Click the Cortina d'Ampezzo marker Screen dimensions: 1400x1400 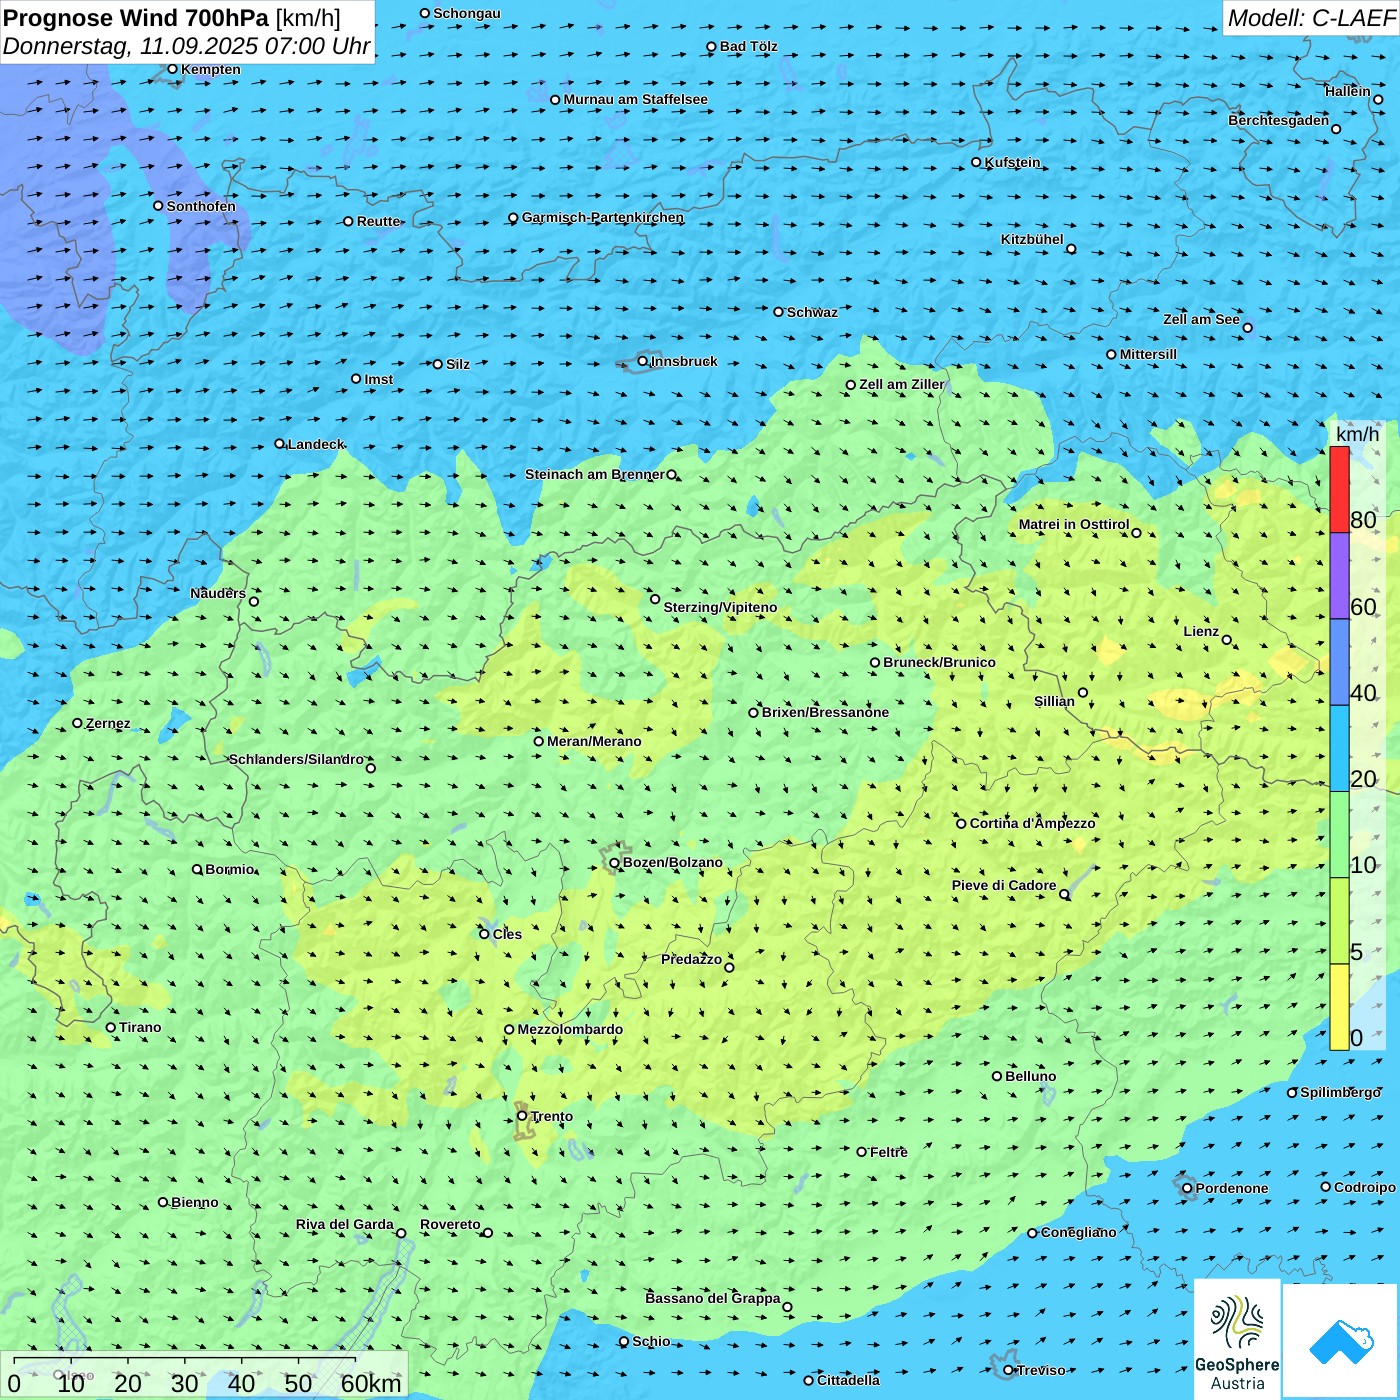click(x=961, y=824)
